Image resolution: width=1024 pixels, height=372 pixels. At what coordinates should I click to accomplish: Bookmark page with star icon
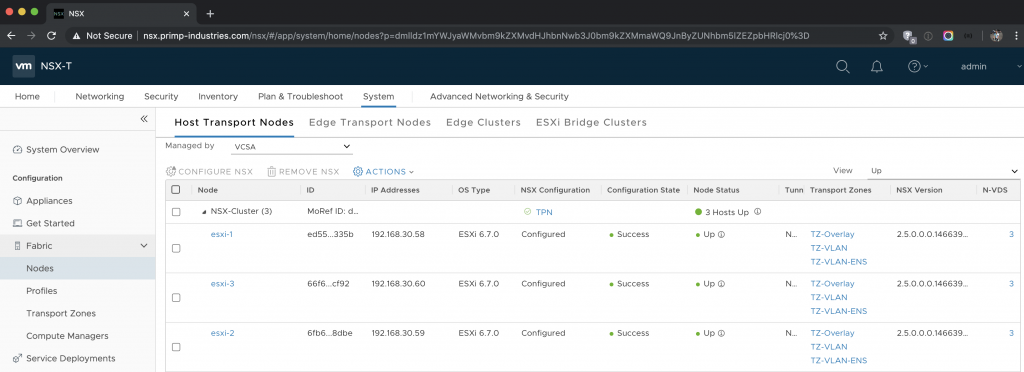click(x=883, y=36)
